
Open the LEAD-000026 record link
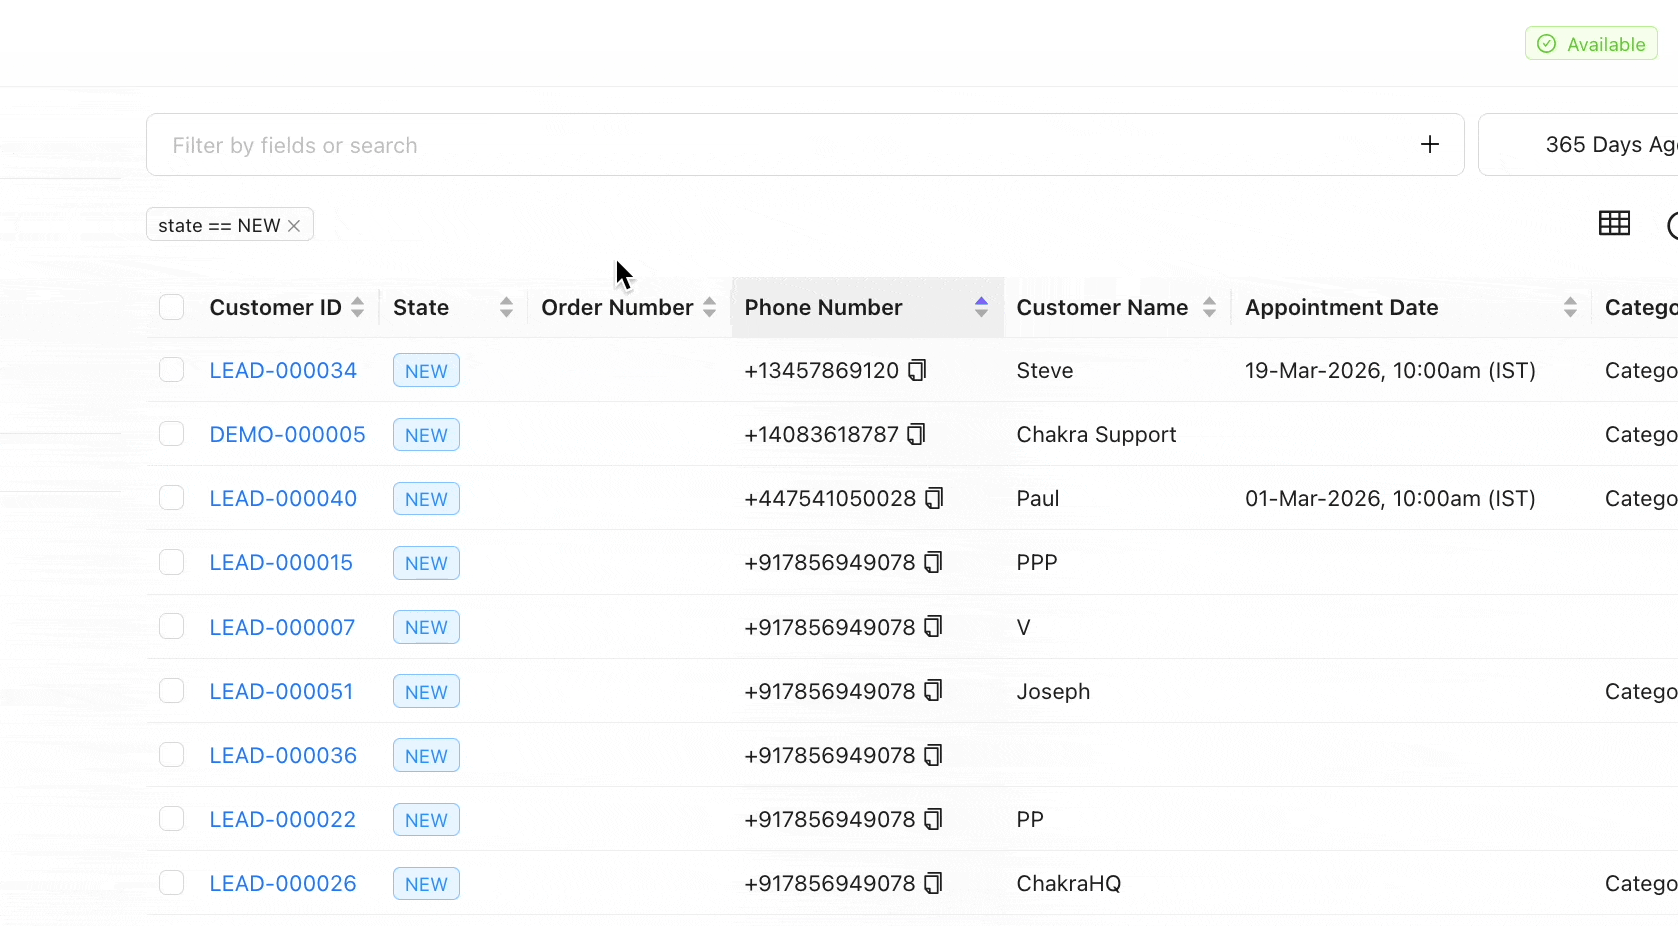click(x=283, y=884)
